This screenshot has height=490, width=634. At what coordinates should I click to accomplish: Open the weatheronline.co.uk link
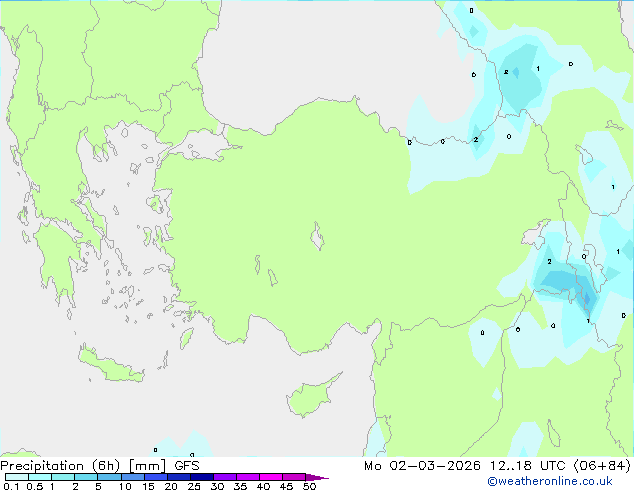point(550,481)
